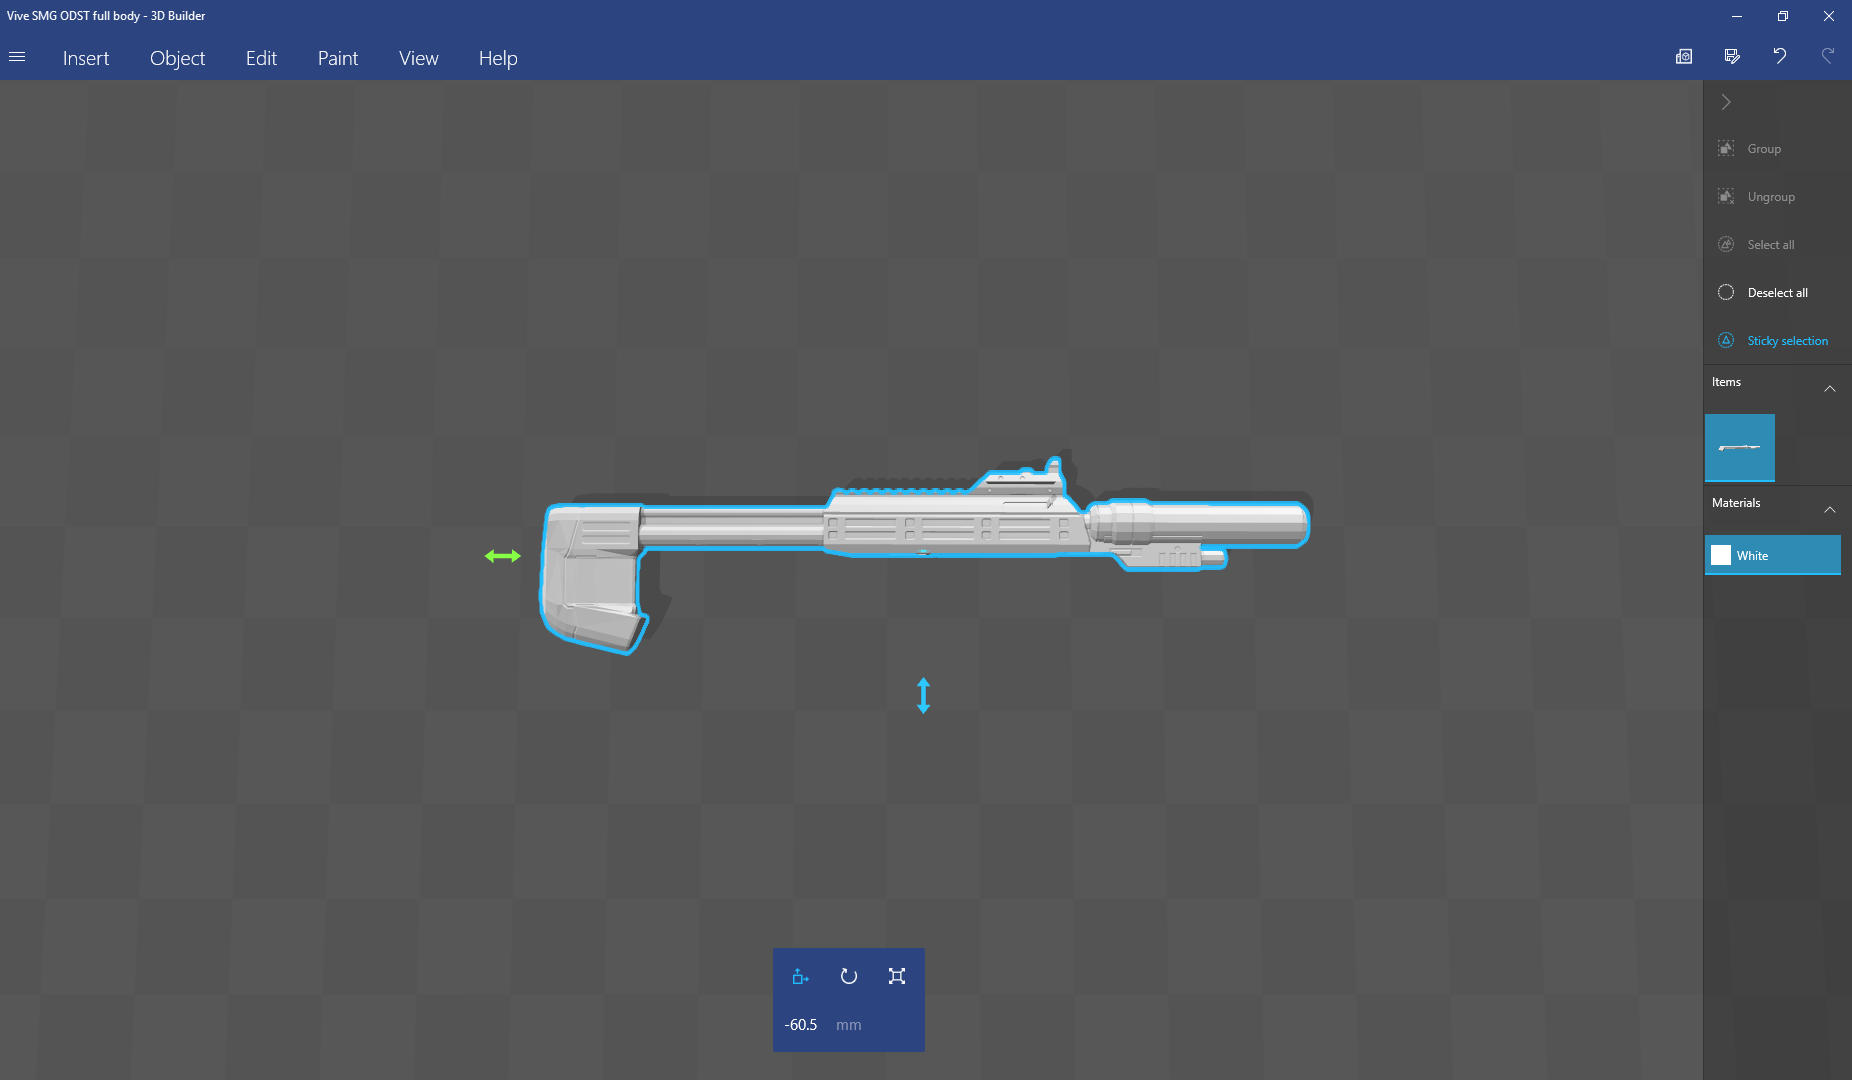Screen dimensions: 1852x1080
Task: Click the Ungroup icon in side panel
Action: point(1726,197)
